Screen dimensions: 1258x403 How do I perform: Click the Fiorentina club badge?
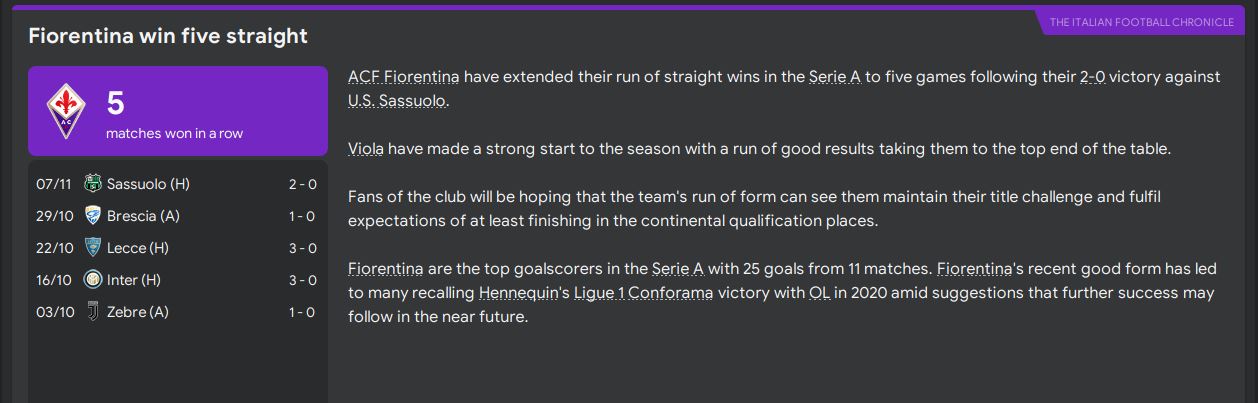point(68,111)
